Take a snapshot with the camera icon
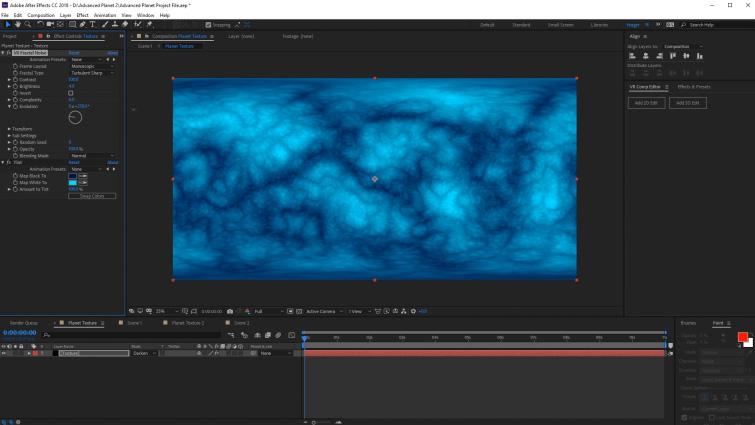755x425 pixels. click(230, 311)
